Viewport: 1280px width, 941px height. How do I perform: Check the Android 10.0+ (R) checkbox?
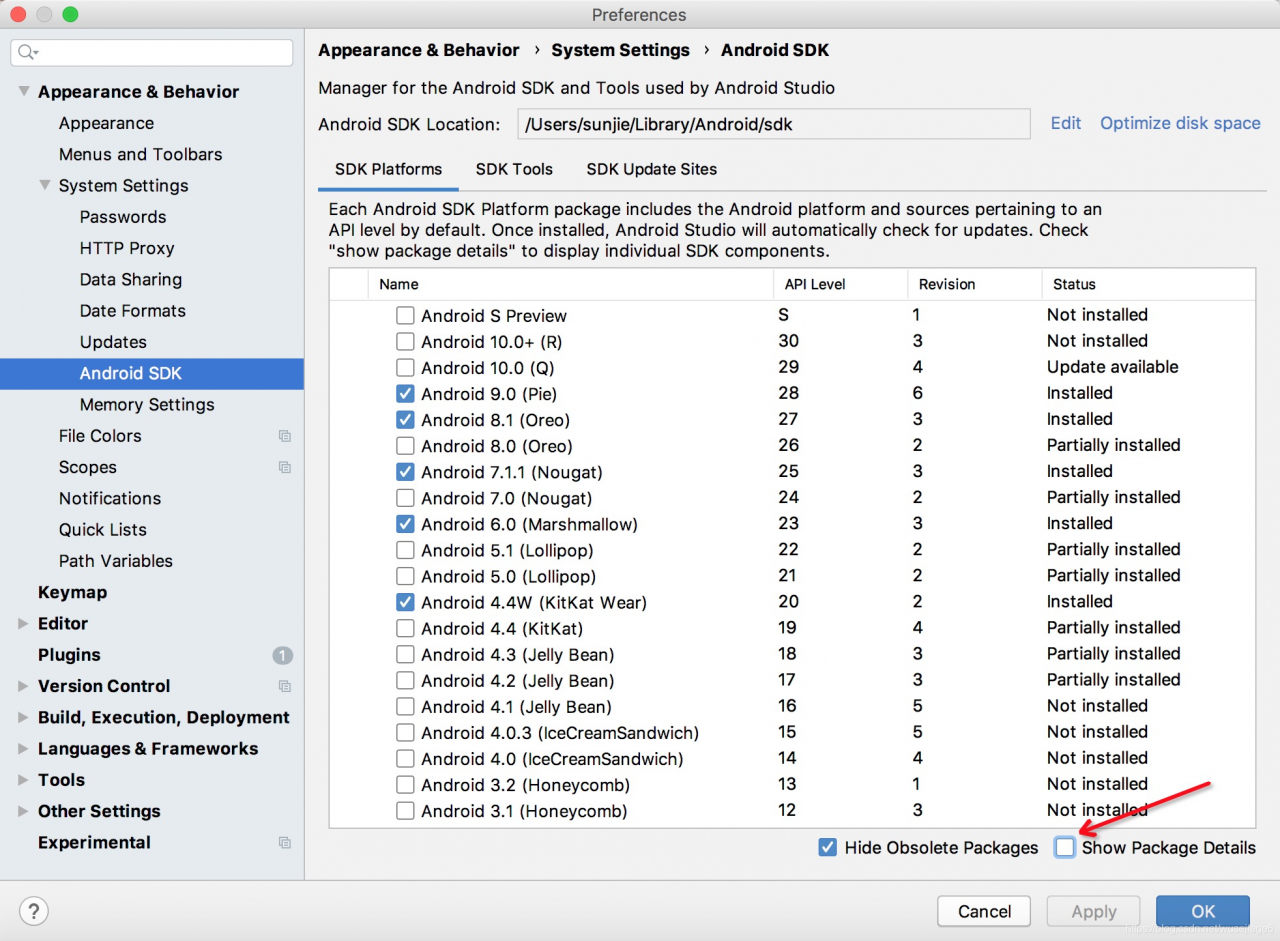(405, 341)
